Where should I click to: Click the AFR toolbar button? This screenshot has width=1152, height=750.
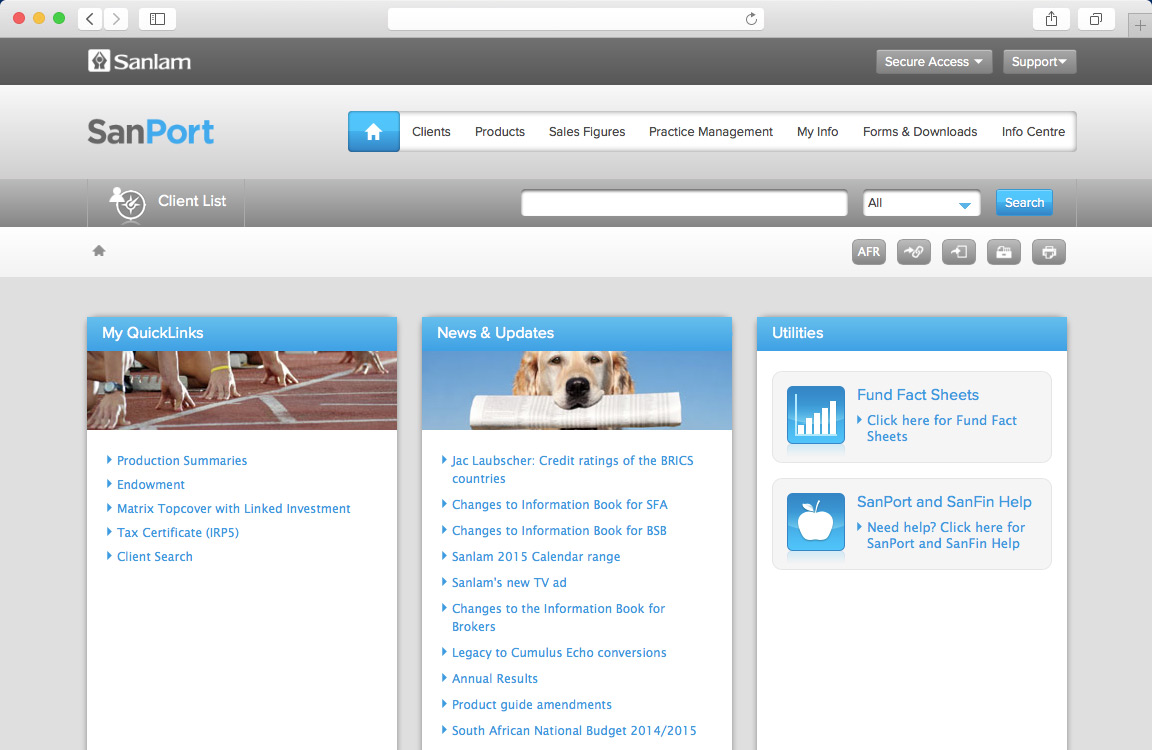pos(869,252)
